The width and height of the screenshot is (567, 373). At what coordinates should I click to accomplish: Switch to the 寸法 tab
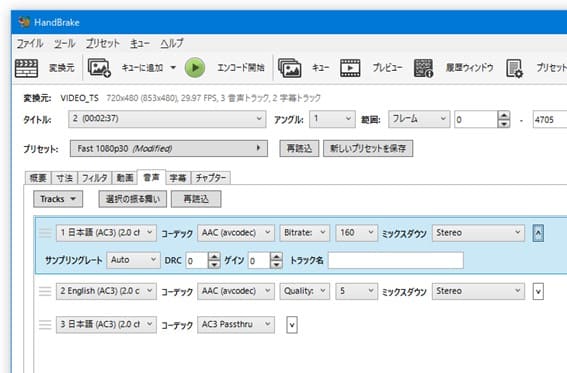64,178
